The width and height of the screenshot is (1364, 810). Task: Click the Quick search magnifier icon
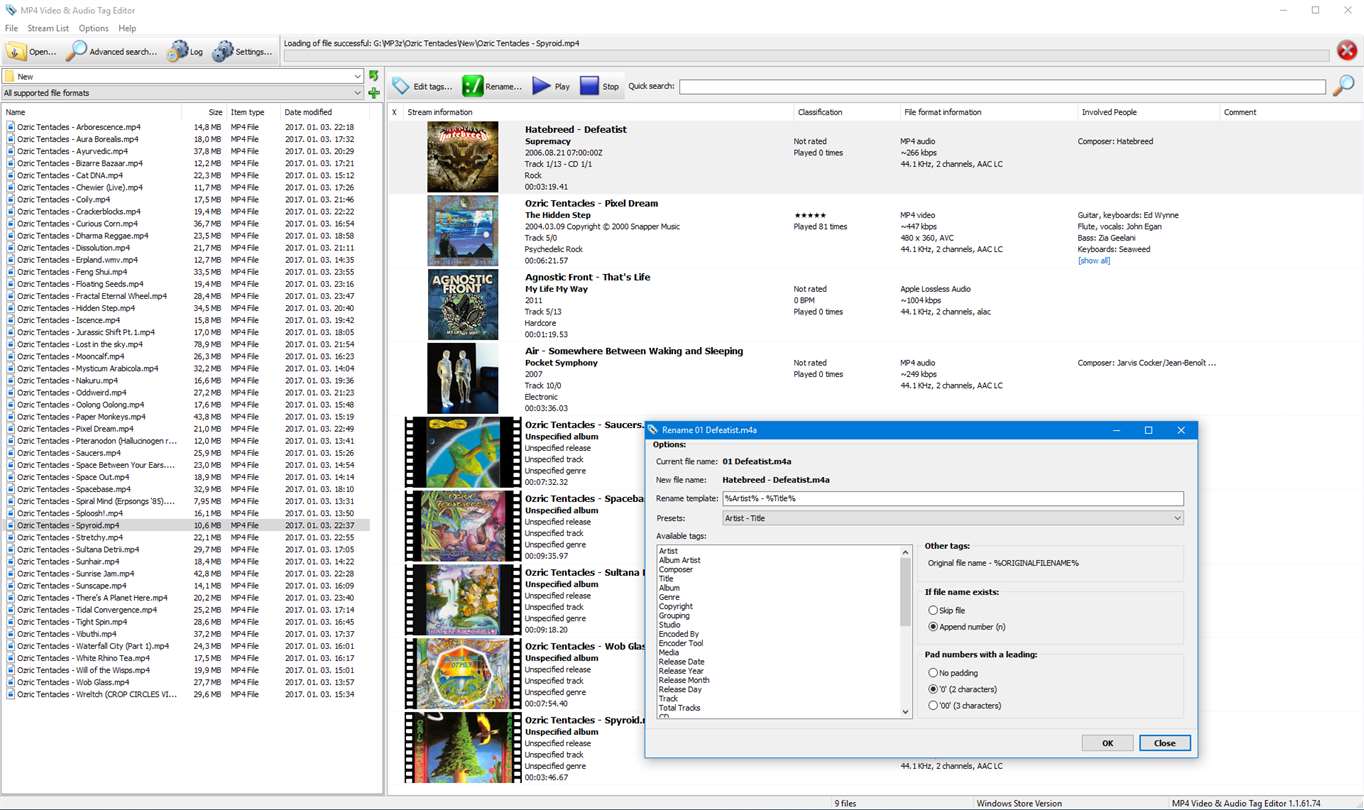click(x=1344, y=86)
